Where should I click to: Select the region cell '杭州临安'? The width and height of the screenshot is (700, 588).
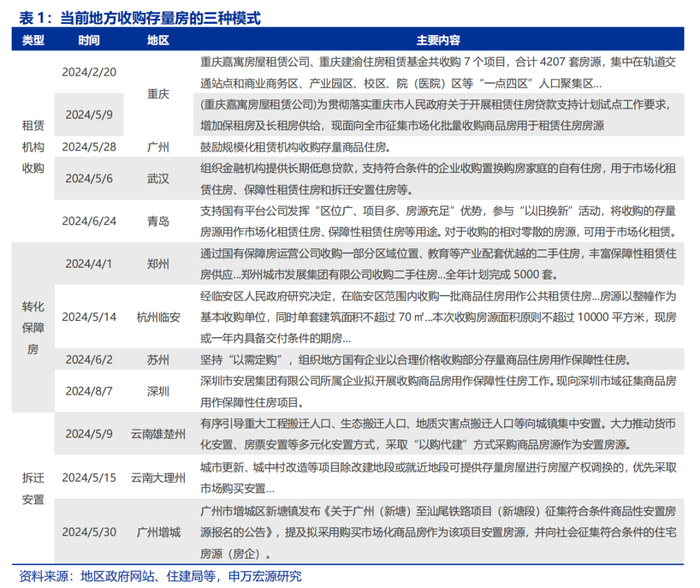158,317
